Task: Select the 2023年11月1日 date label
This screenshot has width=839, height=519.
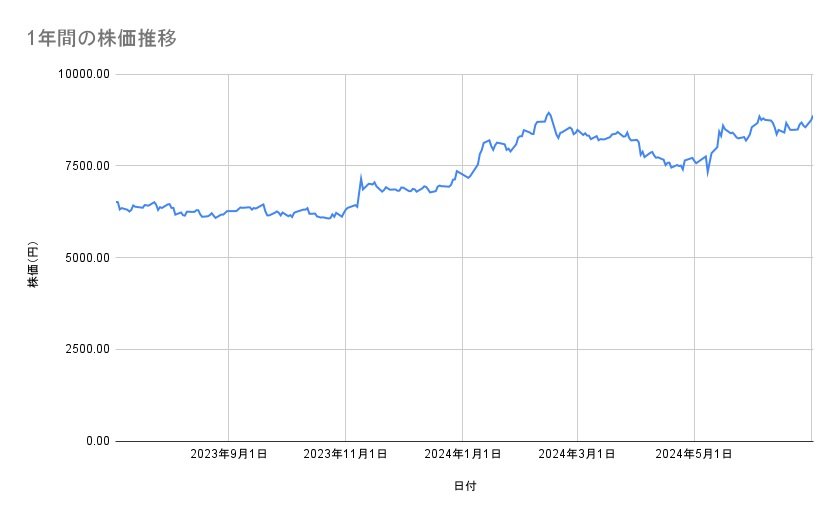Action: point(345,454)
